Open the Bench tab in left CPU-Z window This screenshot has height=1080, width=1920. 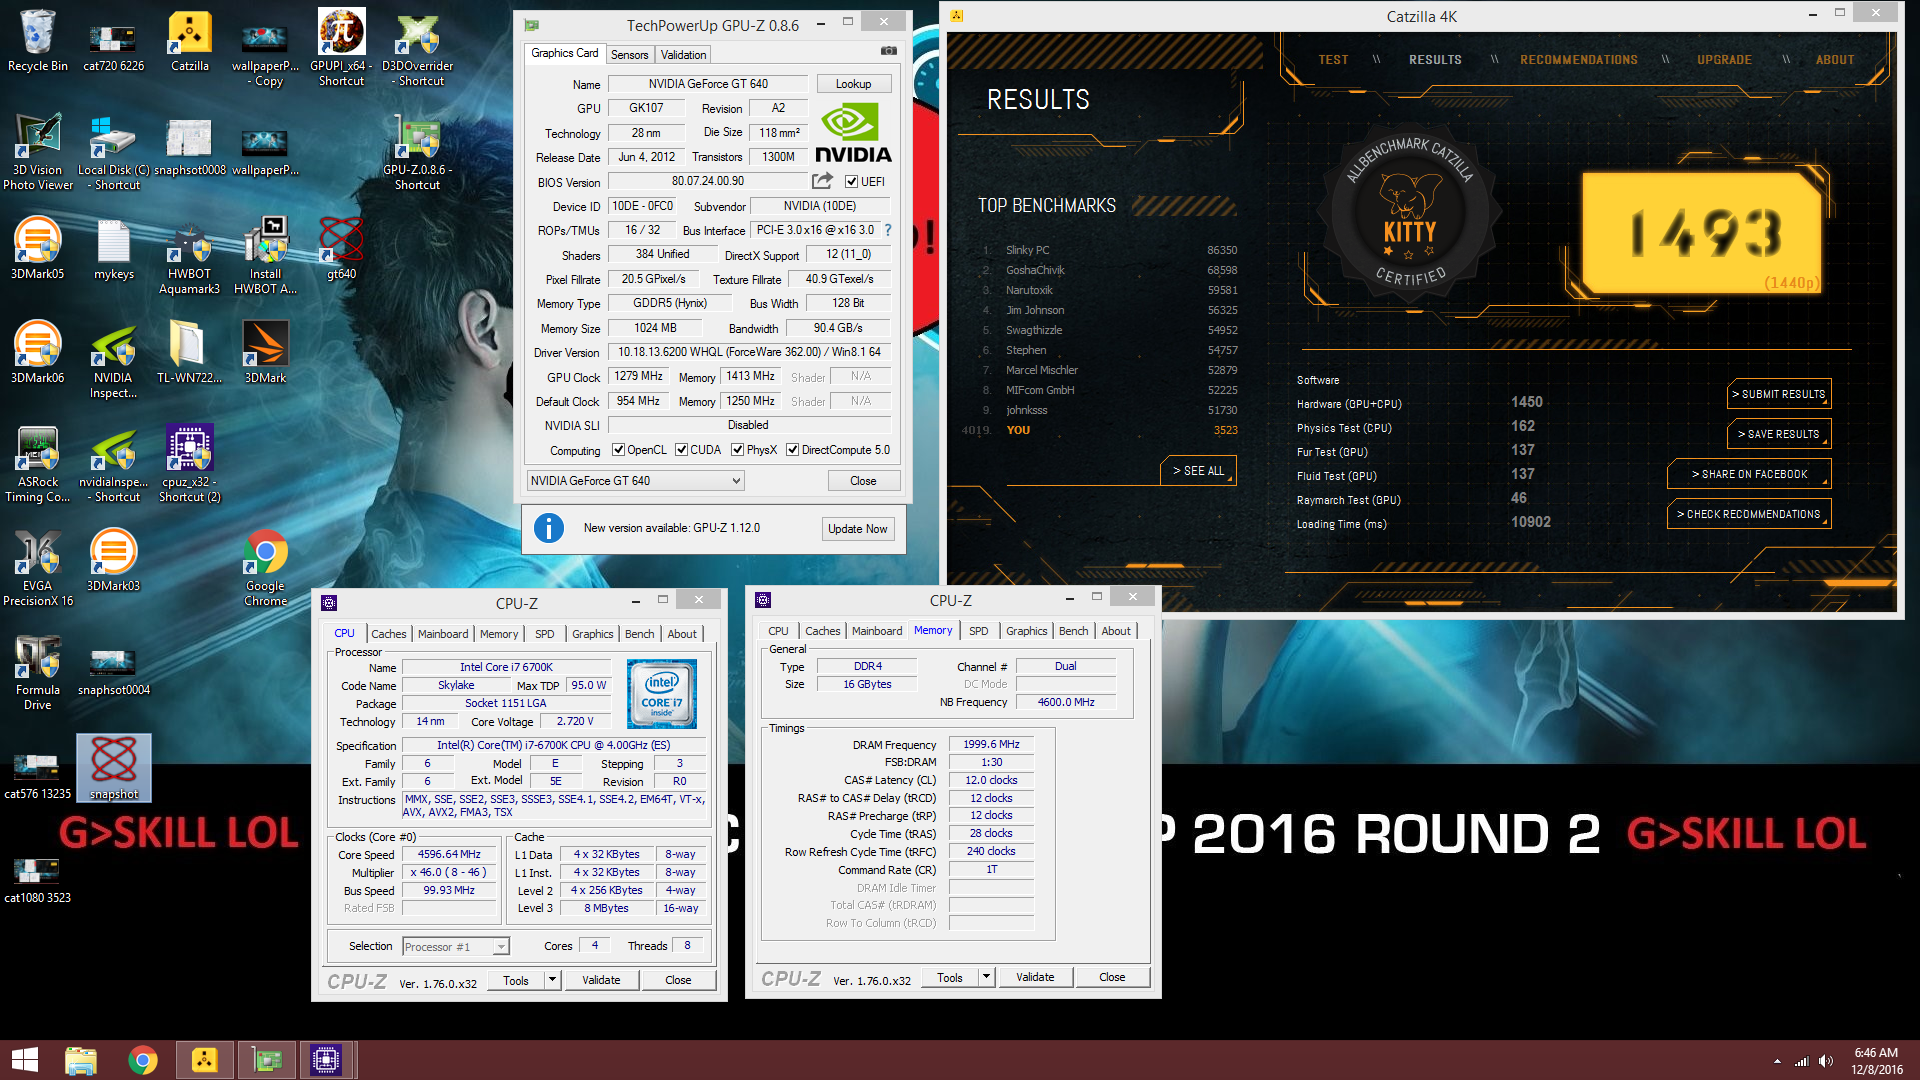[639, 634]
